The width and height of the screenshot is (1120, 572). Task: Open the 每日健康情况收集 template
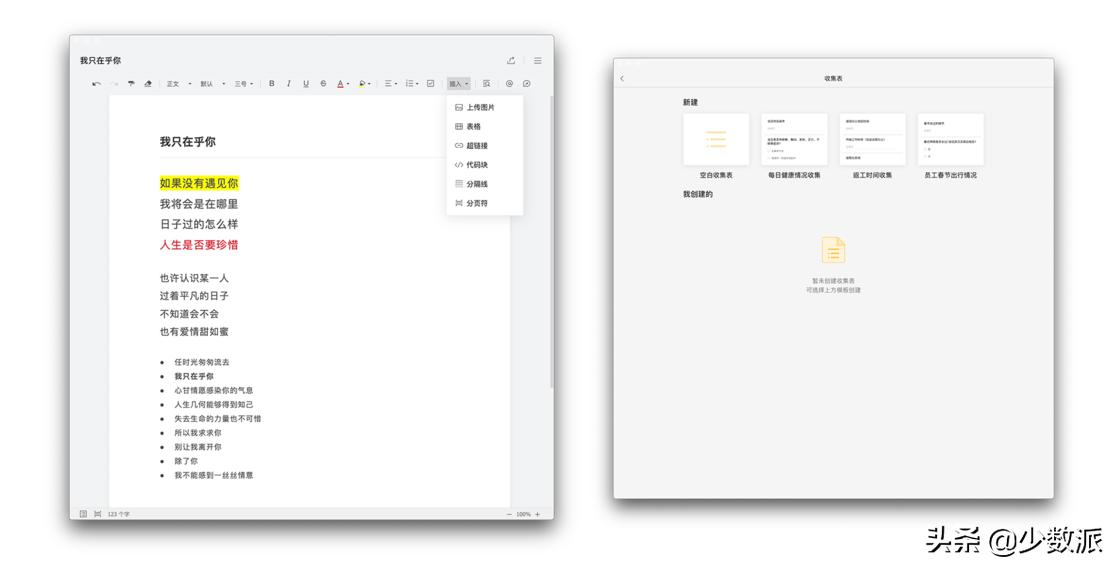pos(794,139)
